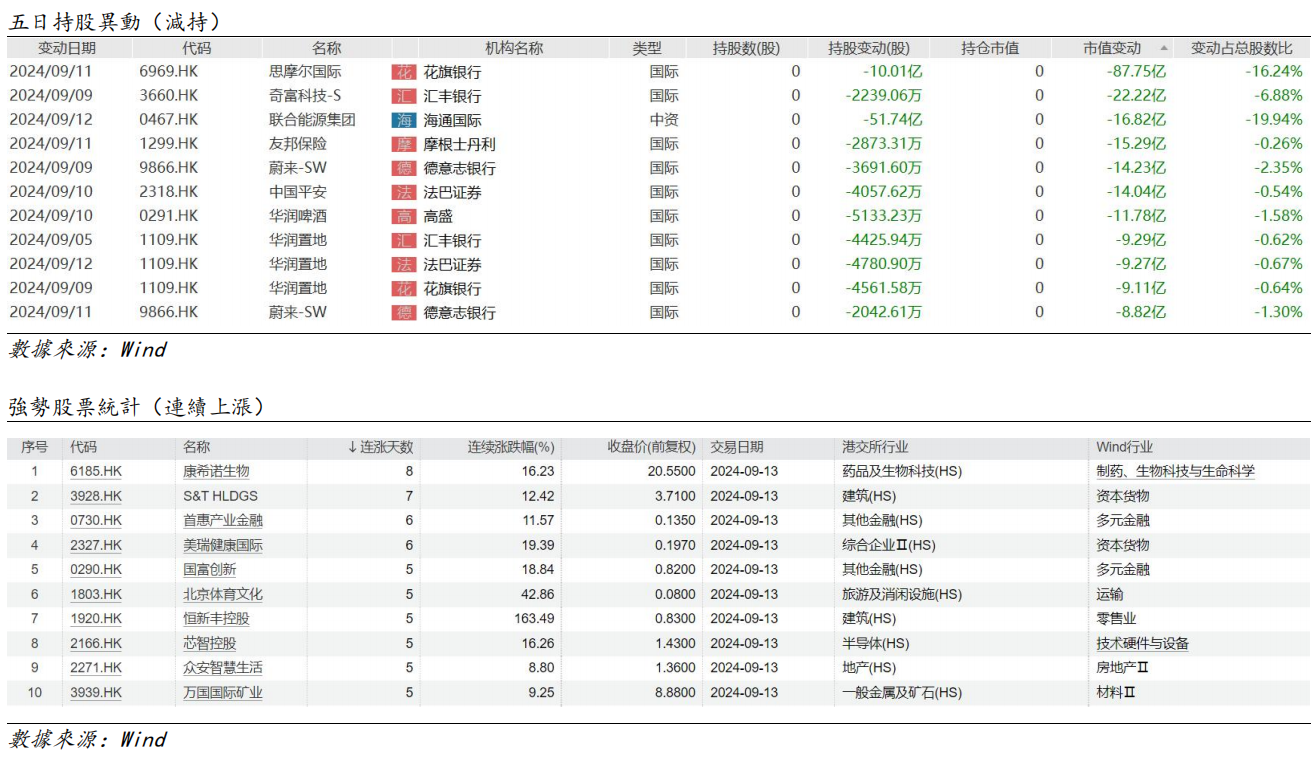Open stock code link 1803.HK
Screen dimensions: 1316x761
96,594
